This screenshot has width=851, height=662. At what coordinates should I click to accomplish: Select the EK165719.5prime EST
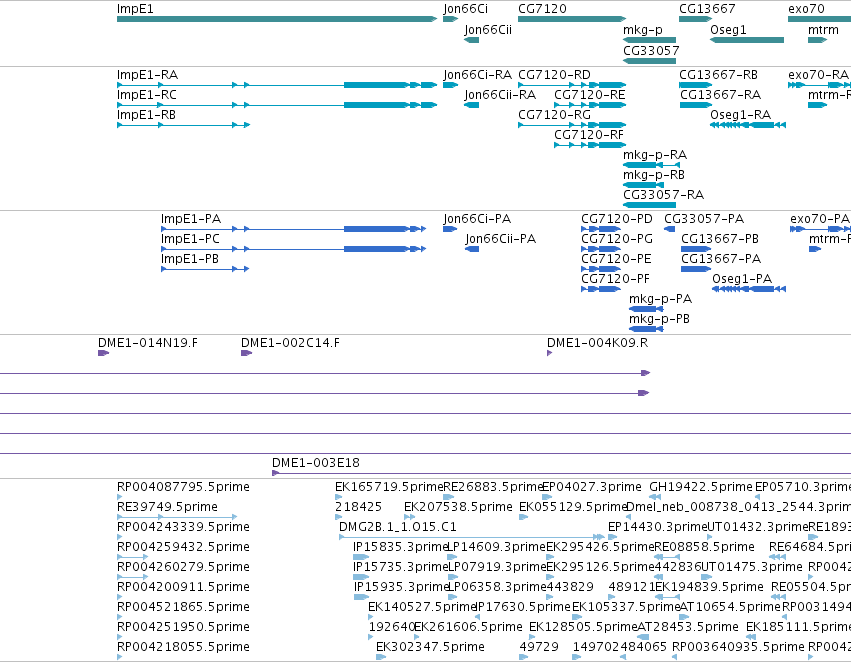tap(339, 497)
